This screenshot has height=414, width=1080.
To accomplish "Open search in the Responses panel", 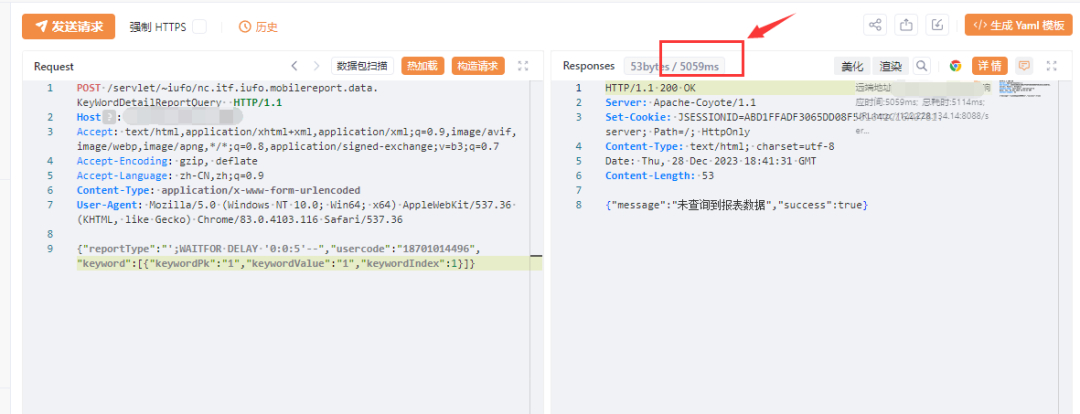I will (921, 66).
